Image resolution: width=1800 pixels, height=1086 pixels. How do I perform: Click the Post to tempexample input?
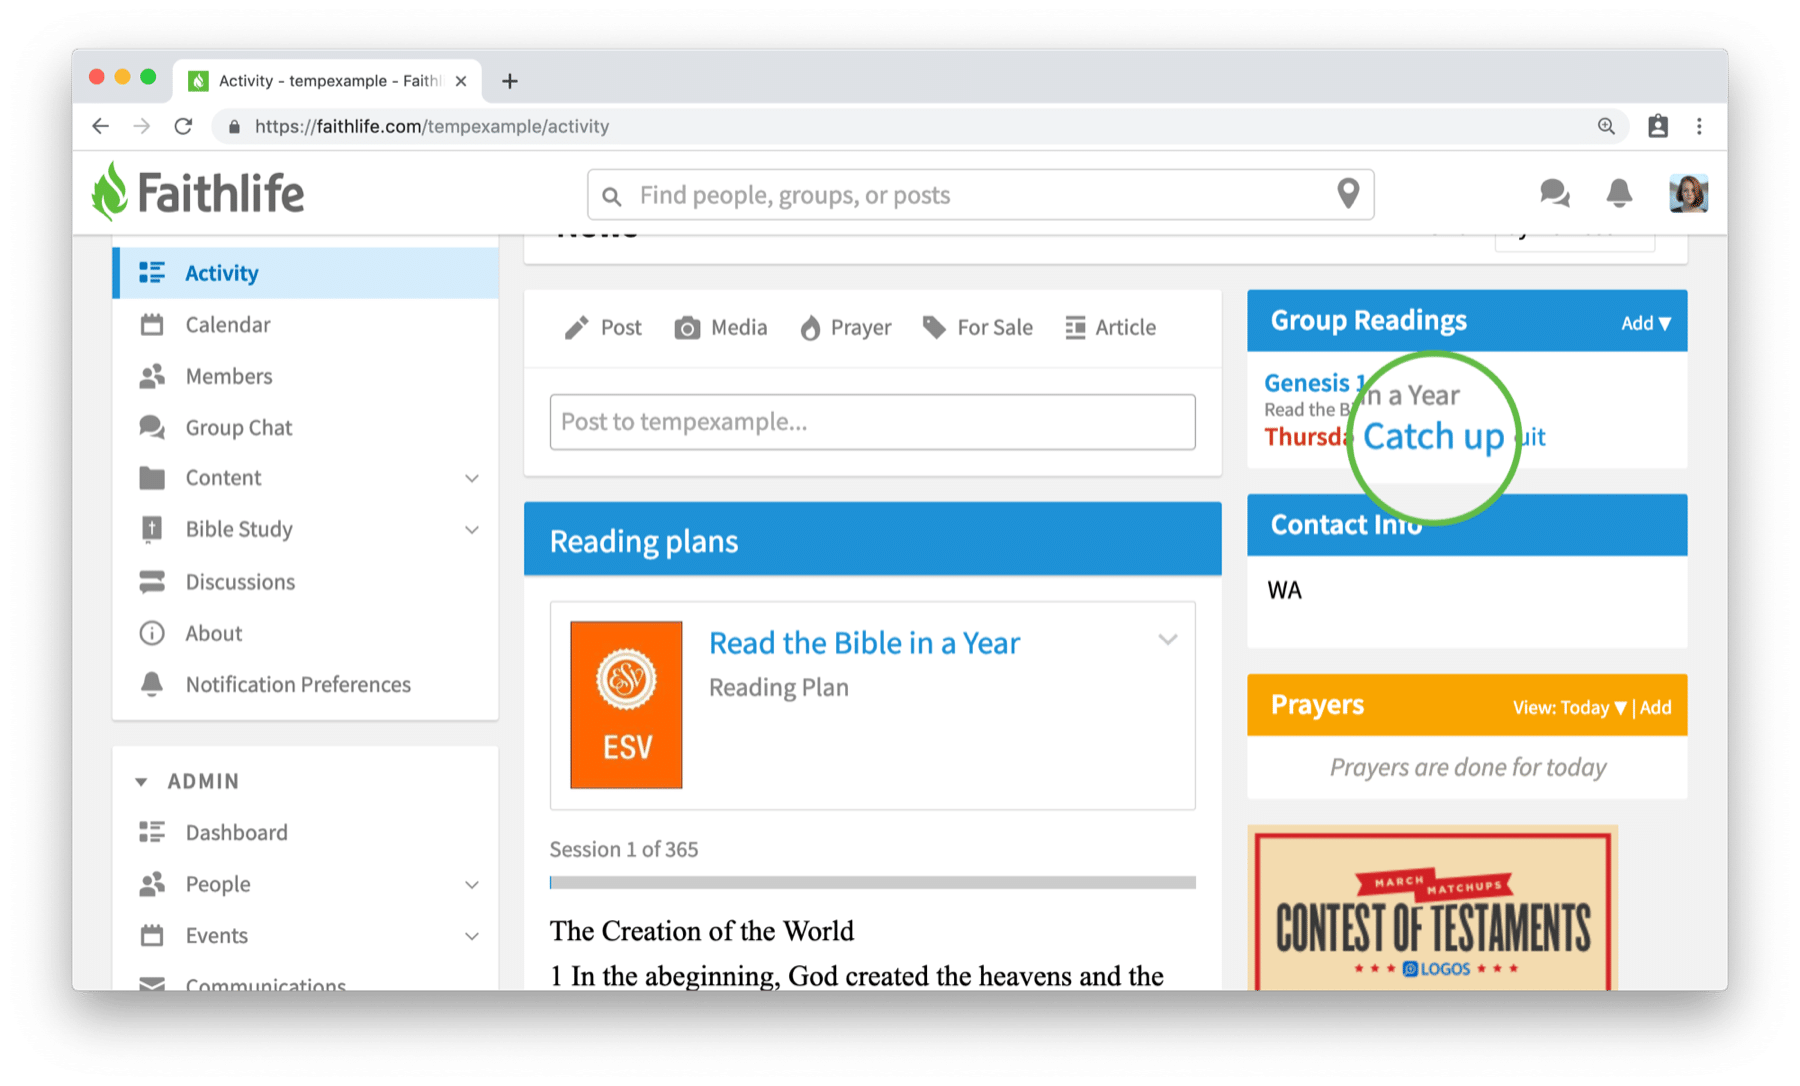872,422
